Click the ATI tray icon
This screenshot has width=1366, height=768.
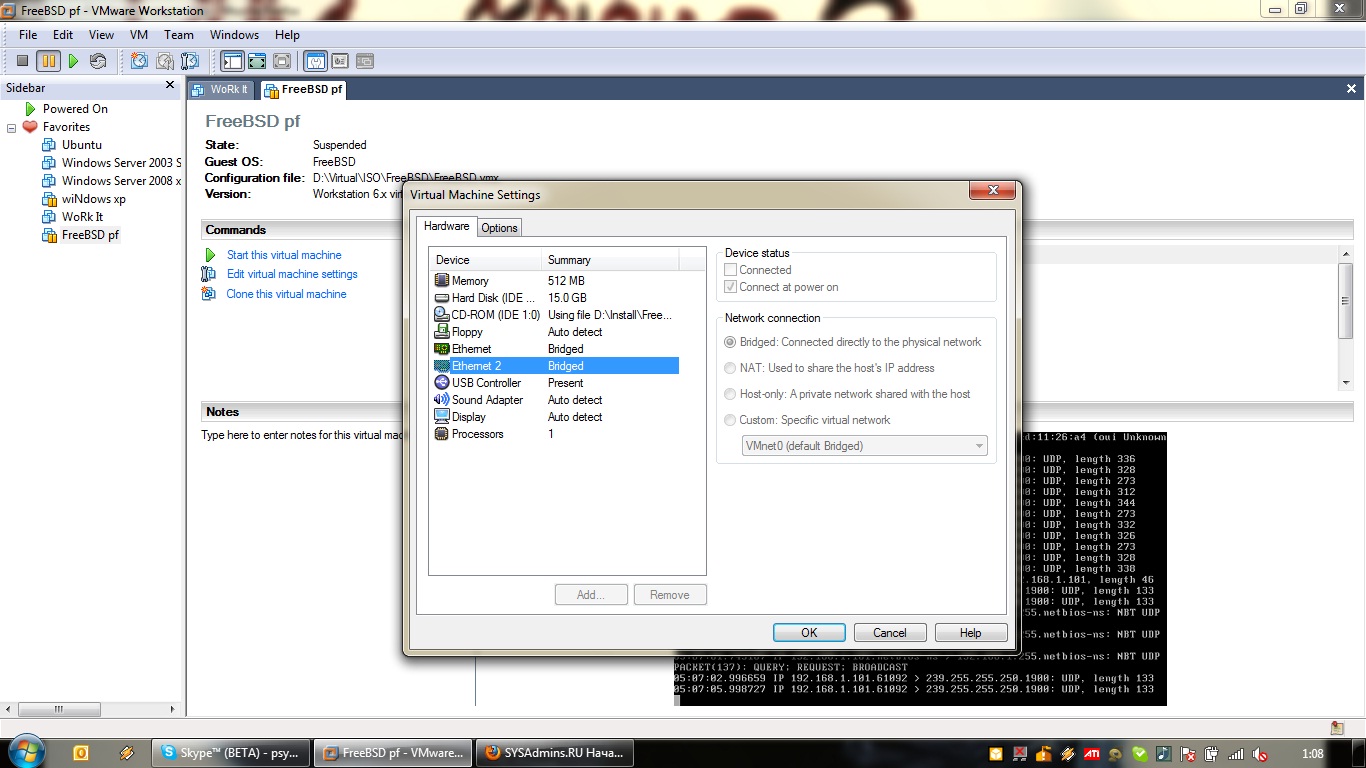point(1093,754)
